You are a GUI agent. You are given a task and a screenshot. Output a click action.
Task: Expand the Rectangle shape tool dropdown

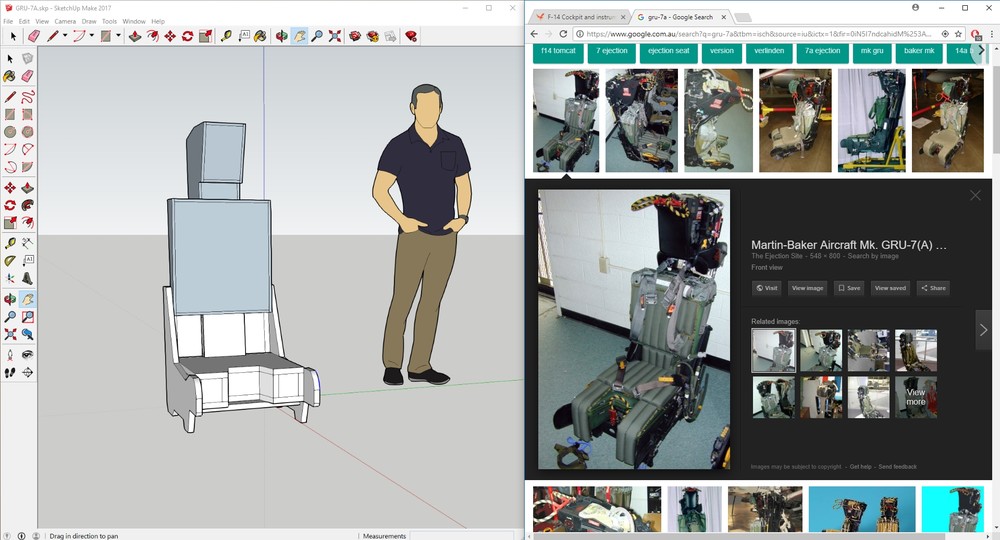point(117,36)
